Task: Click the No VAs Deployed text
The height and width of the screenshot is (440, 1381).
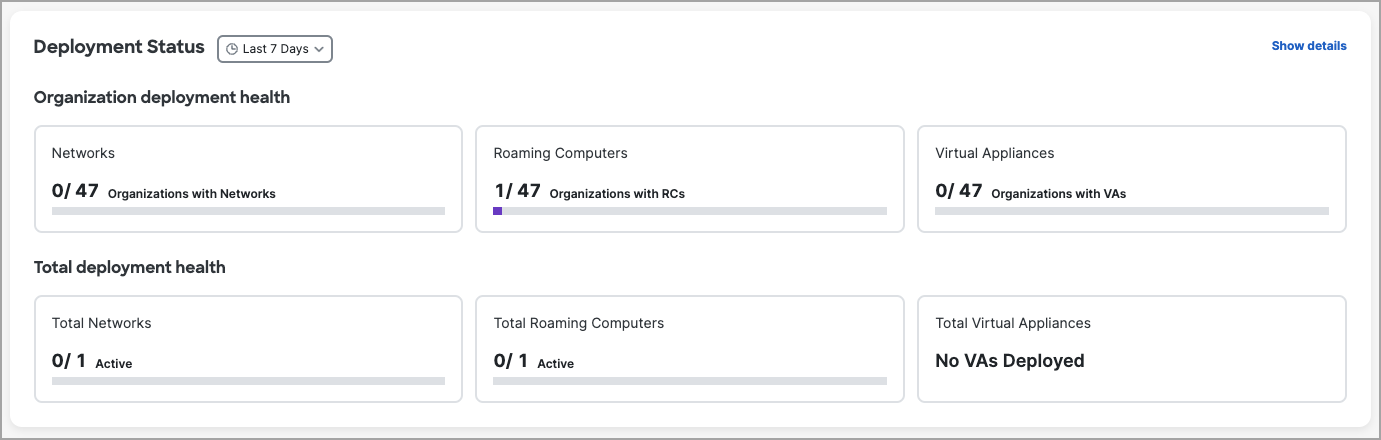Action: 1010,361
